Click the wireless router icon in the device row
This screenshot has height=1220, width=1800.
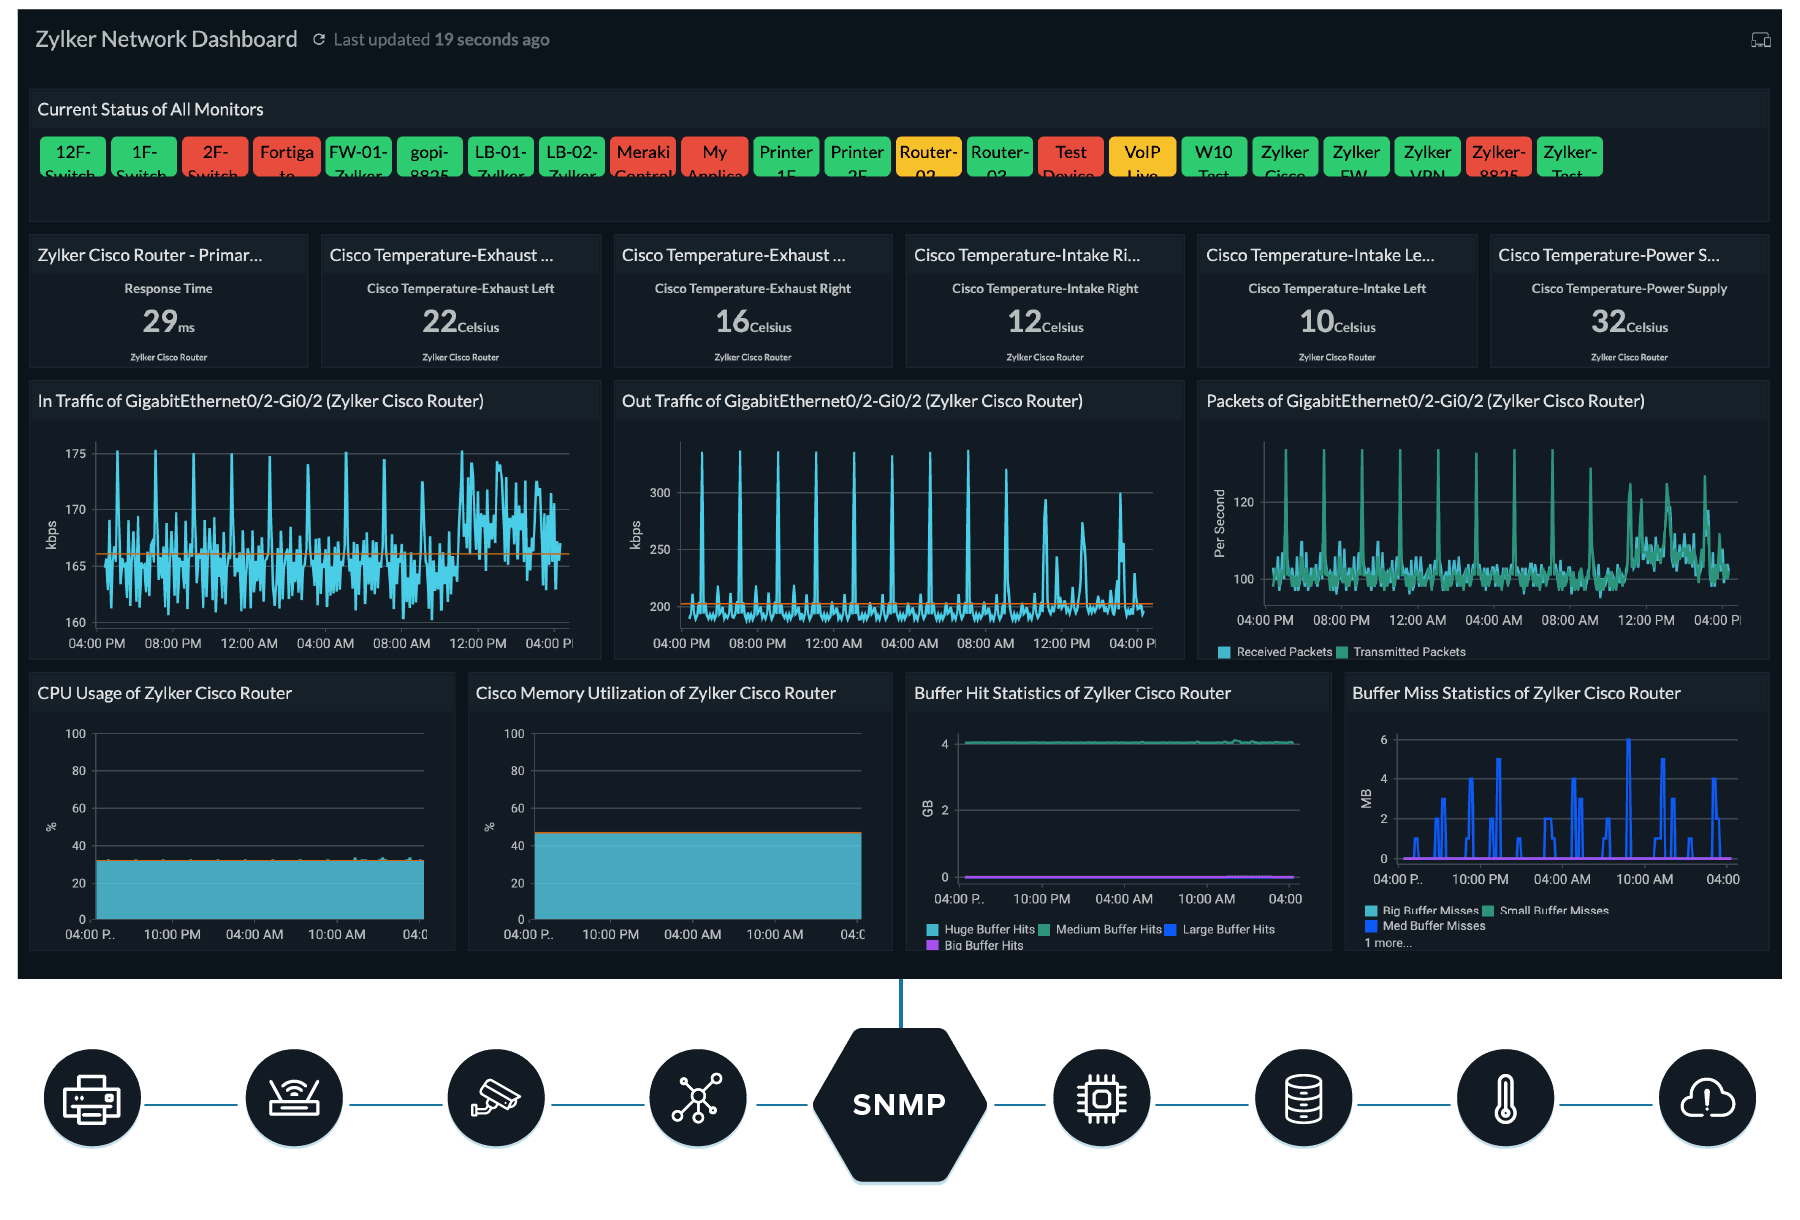[294, 1097]
